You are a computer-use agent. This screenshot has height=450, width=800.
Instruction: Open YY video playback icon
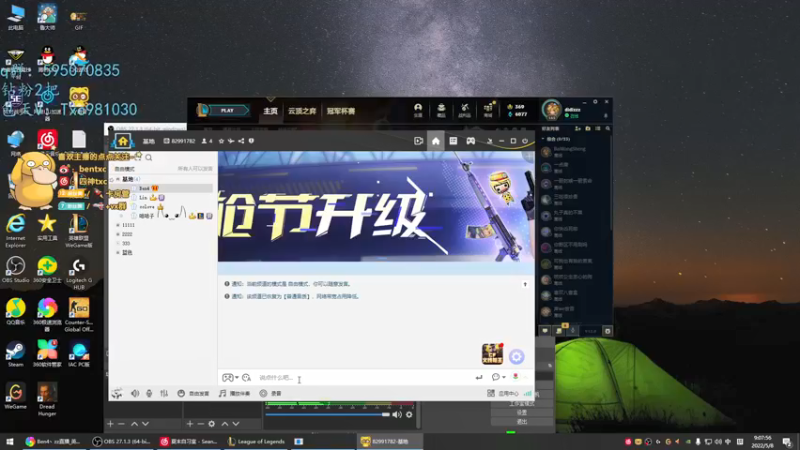[x=418, y=141]
